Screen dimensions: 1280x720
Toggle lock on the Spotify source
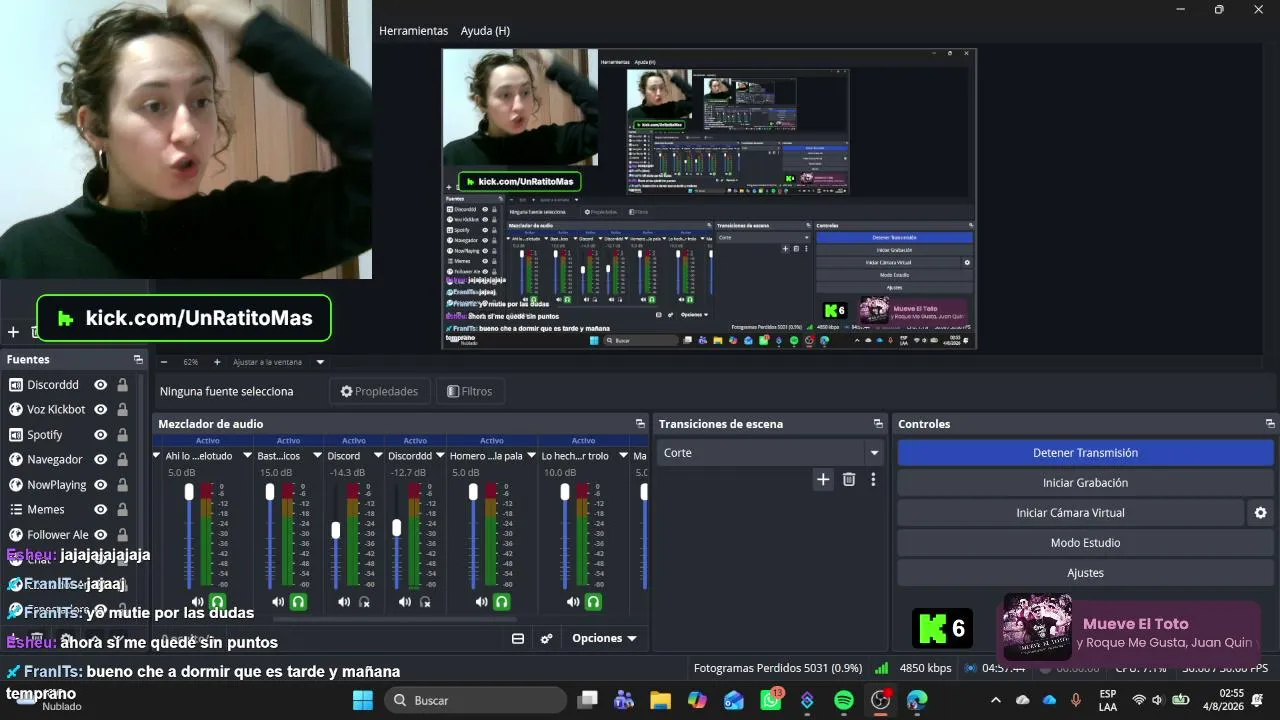click(x=122, y=435)
